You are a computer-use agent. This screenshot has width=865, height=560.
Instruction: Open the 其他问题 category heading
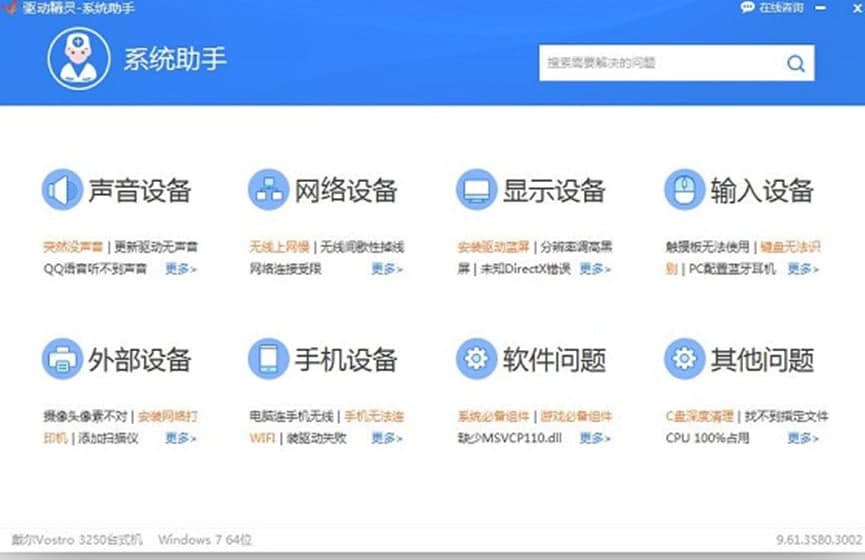point(762,360)
